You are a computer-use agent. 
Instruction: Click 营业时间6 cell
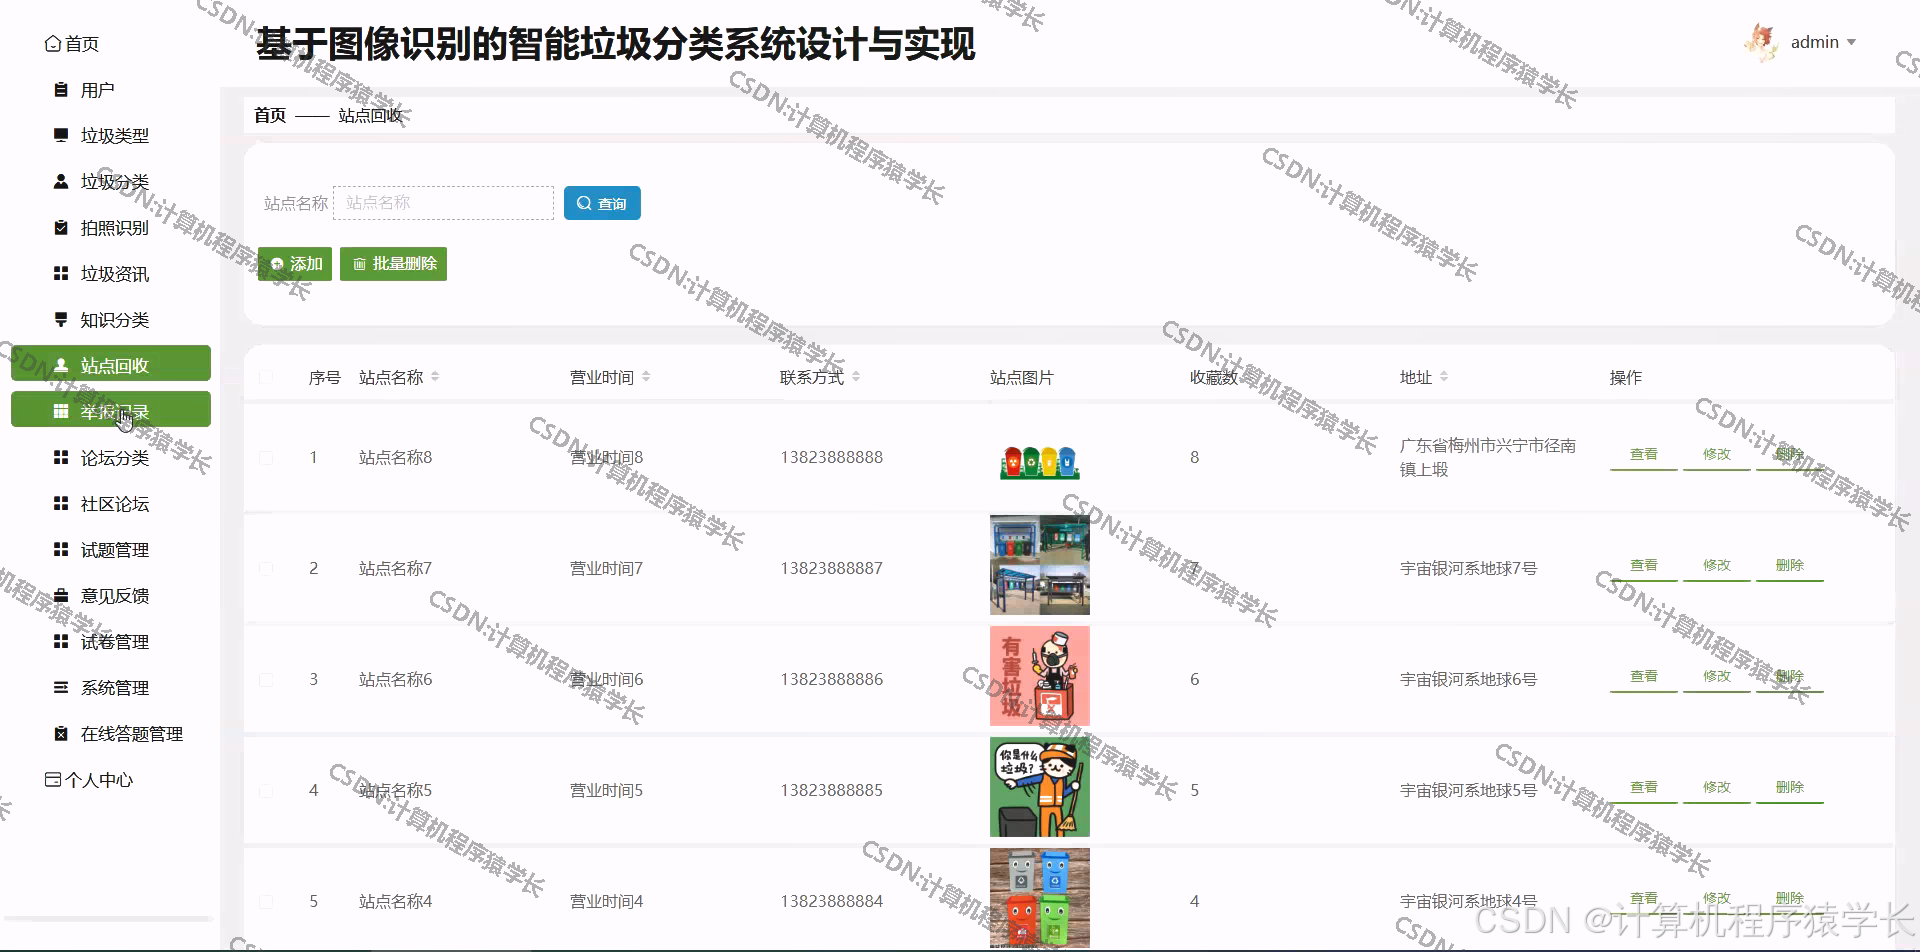pos(606,679)
